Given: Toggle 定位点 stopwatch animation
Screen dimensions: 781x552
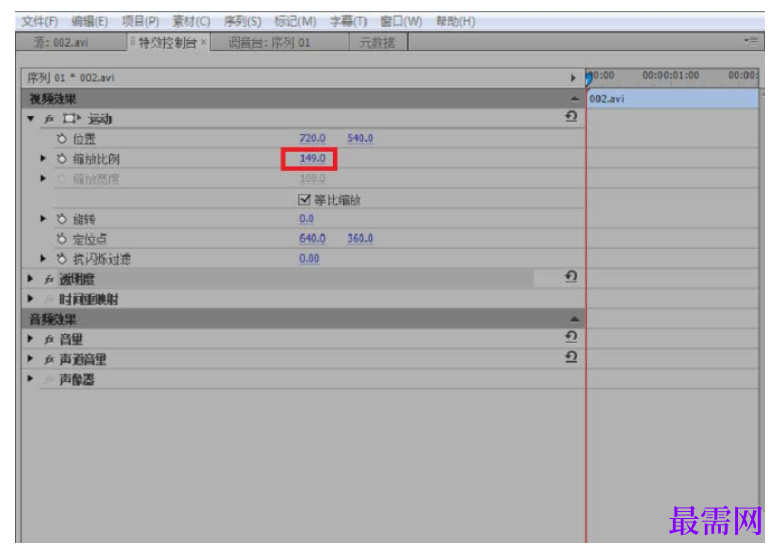Looking at the screenshot, I should point(62,239).
